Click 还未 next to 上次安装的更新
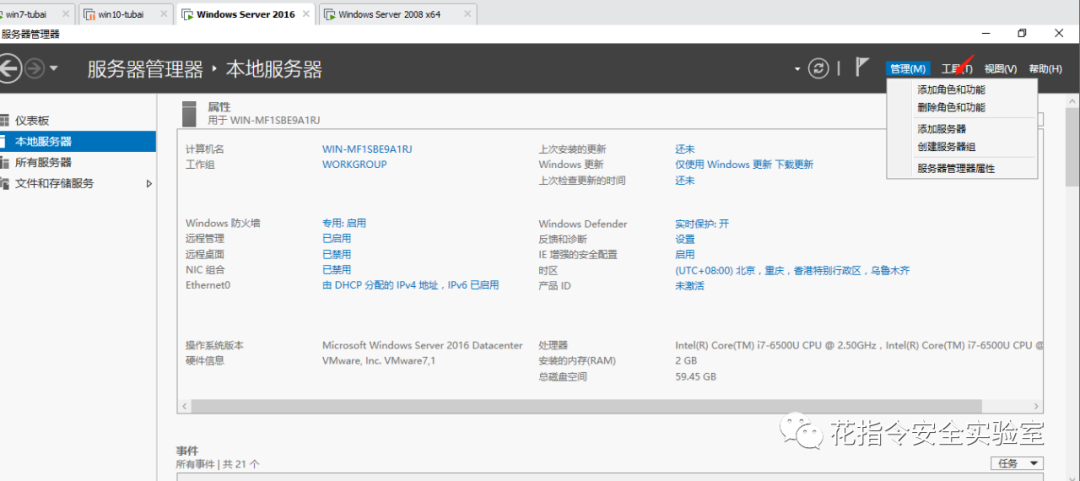1080x481 pixels. click(685, 149)
